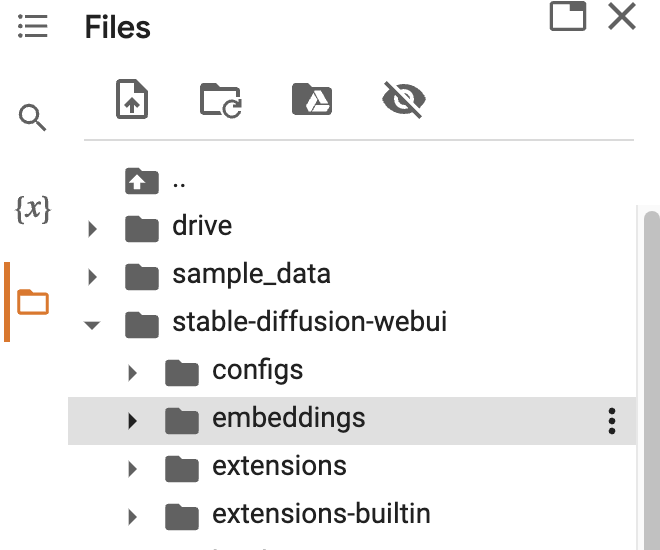Viewport: 660px width, 550px height.
Task: Collapse the stable-diffusion-webui folder
Action: [x=93, y=325]
